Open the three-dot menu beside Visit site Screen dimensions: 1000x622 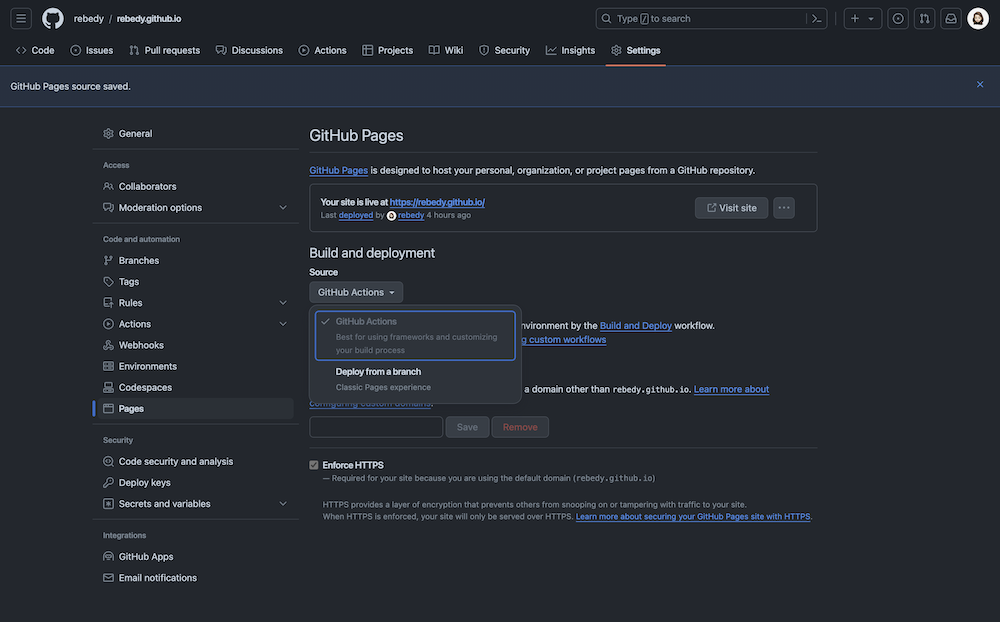click(x=784, y=207)
